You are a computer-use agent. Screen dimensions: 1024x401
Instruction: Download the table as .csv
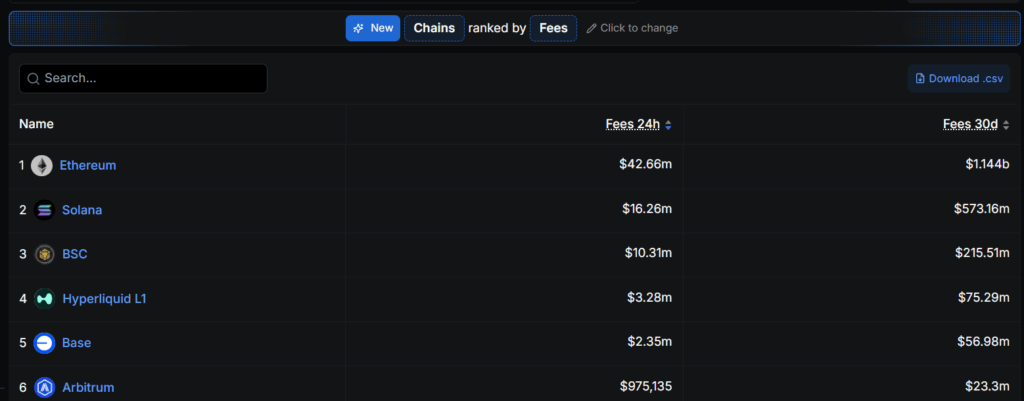[x=959, y=78]
